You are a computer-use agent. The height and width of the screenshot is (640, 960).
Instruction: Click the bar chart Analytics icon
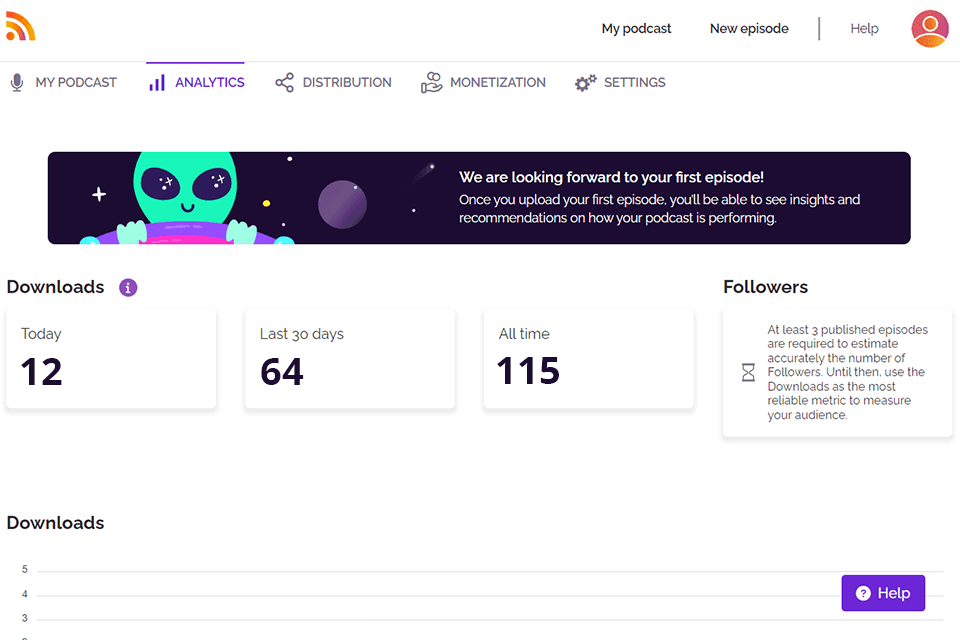pyautogui.click(x=157, y=83)
